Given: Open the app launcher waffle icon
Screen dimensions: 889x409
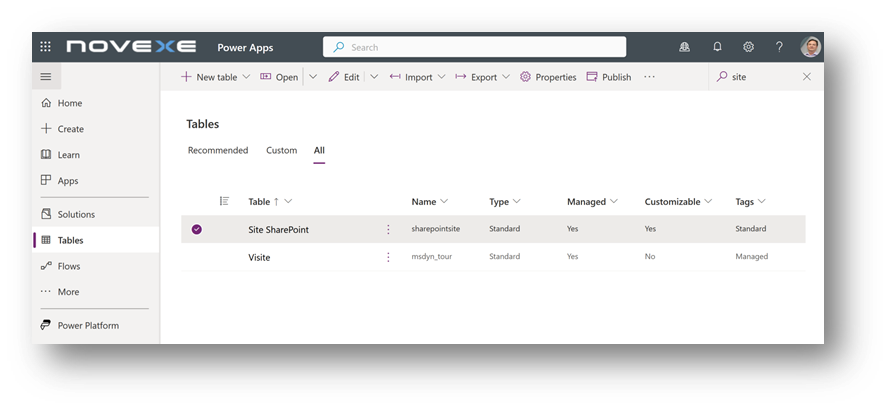Looking at the screenshot, I should click(x=46, y=47).
